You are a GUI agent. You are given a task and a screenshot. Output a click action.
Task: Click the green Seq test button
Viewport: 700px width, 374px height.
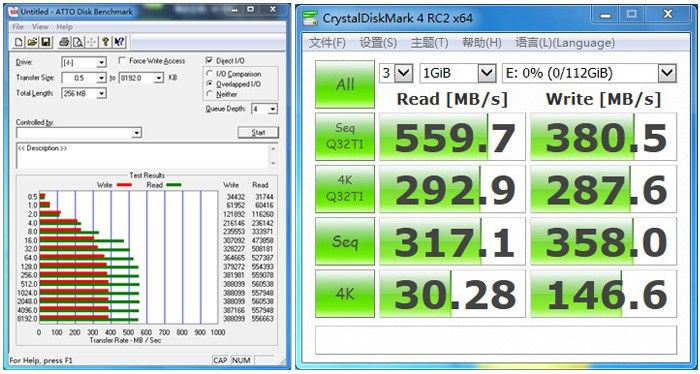click(345, 241)
